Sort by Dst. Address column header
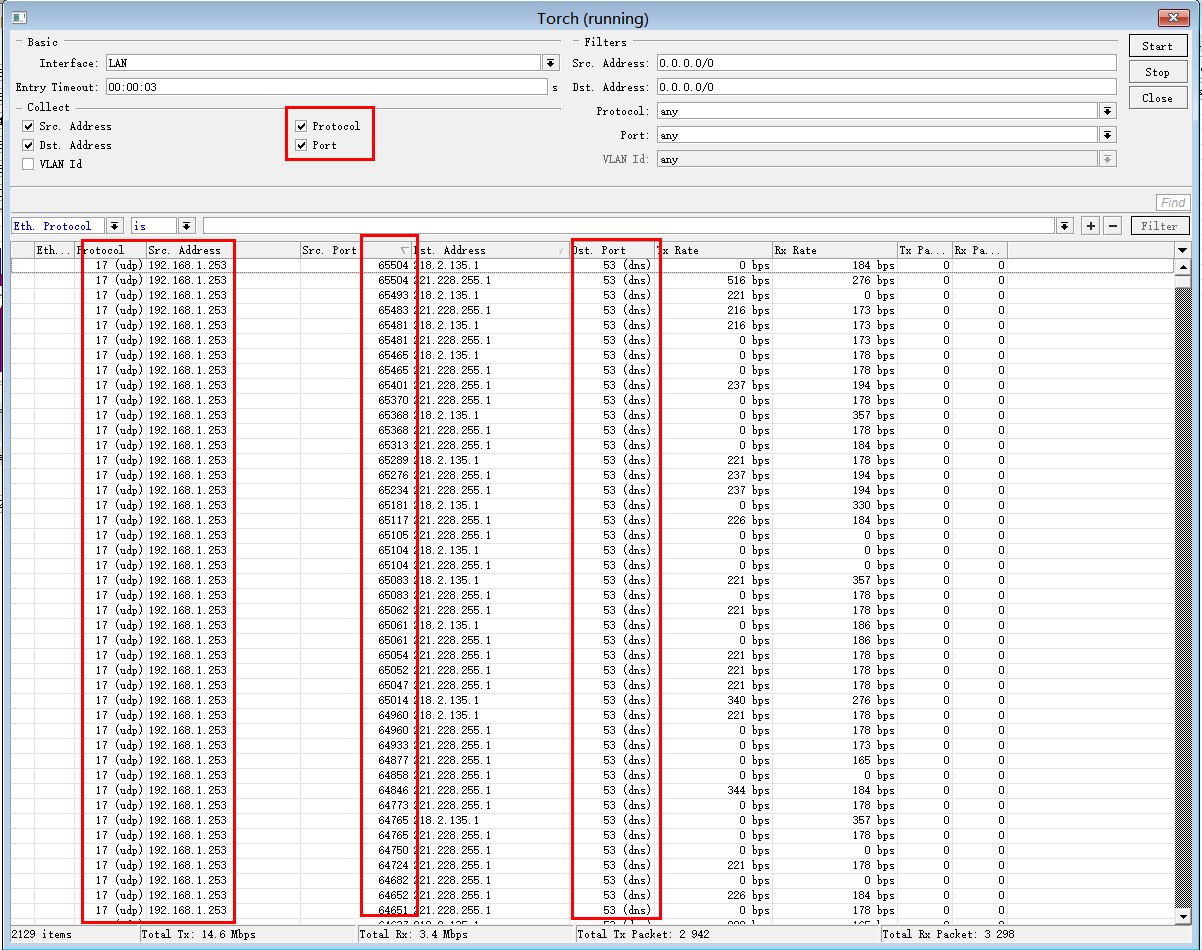Screen dimensions: 1202x950 coord(490,250)
